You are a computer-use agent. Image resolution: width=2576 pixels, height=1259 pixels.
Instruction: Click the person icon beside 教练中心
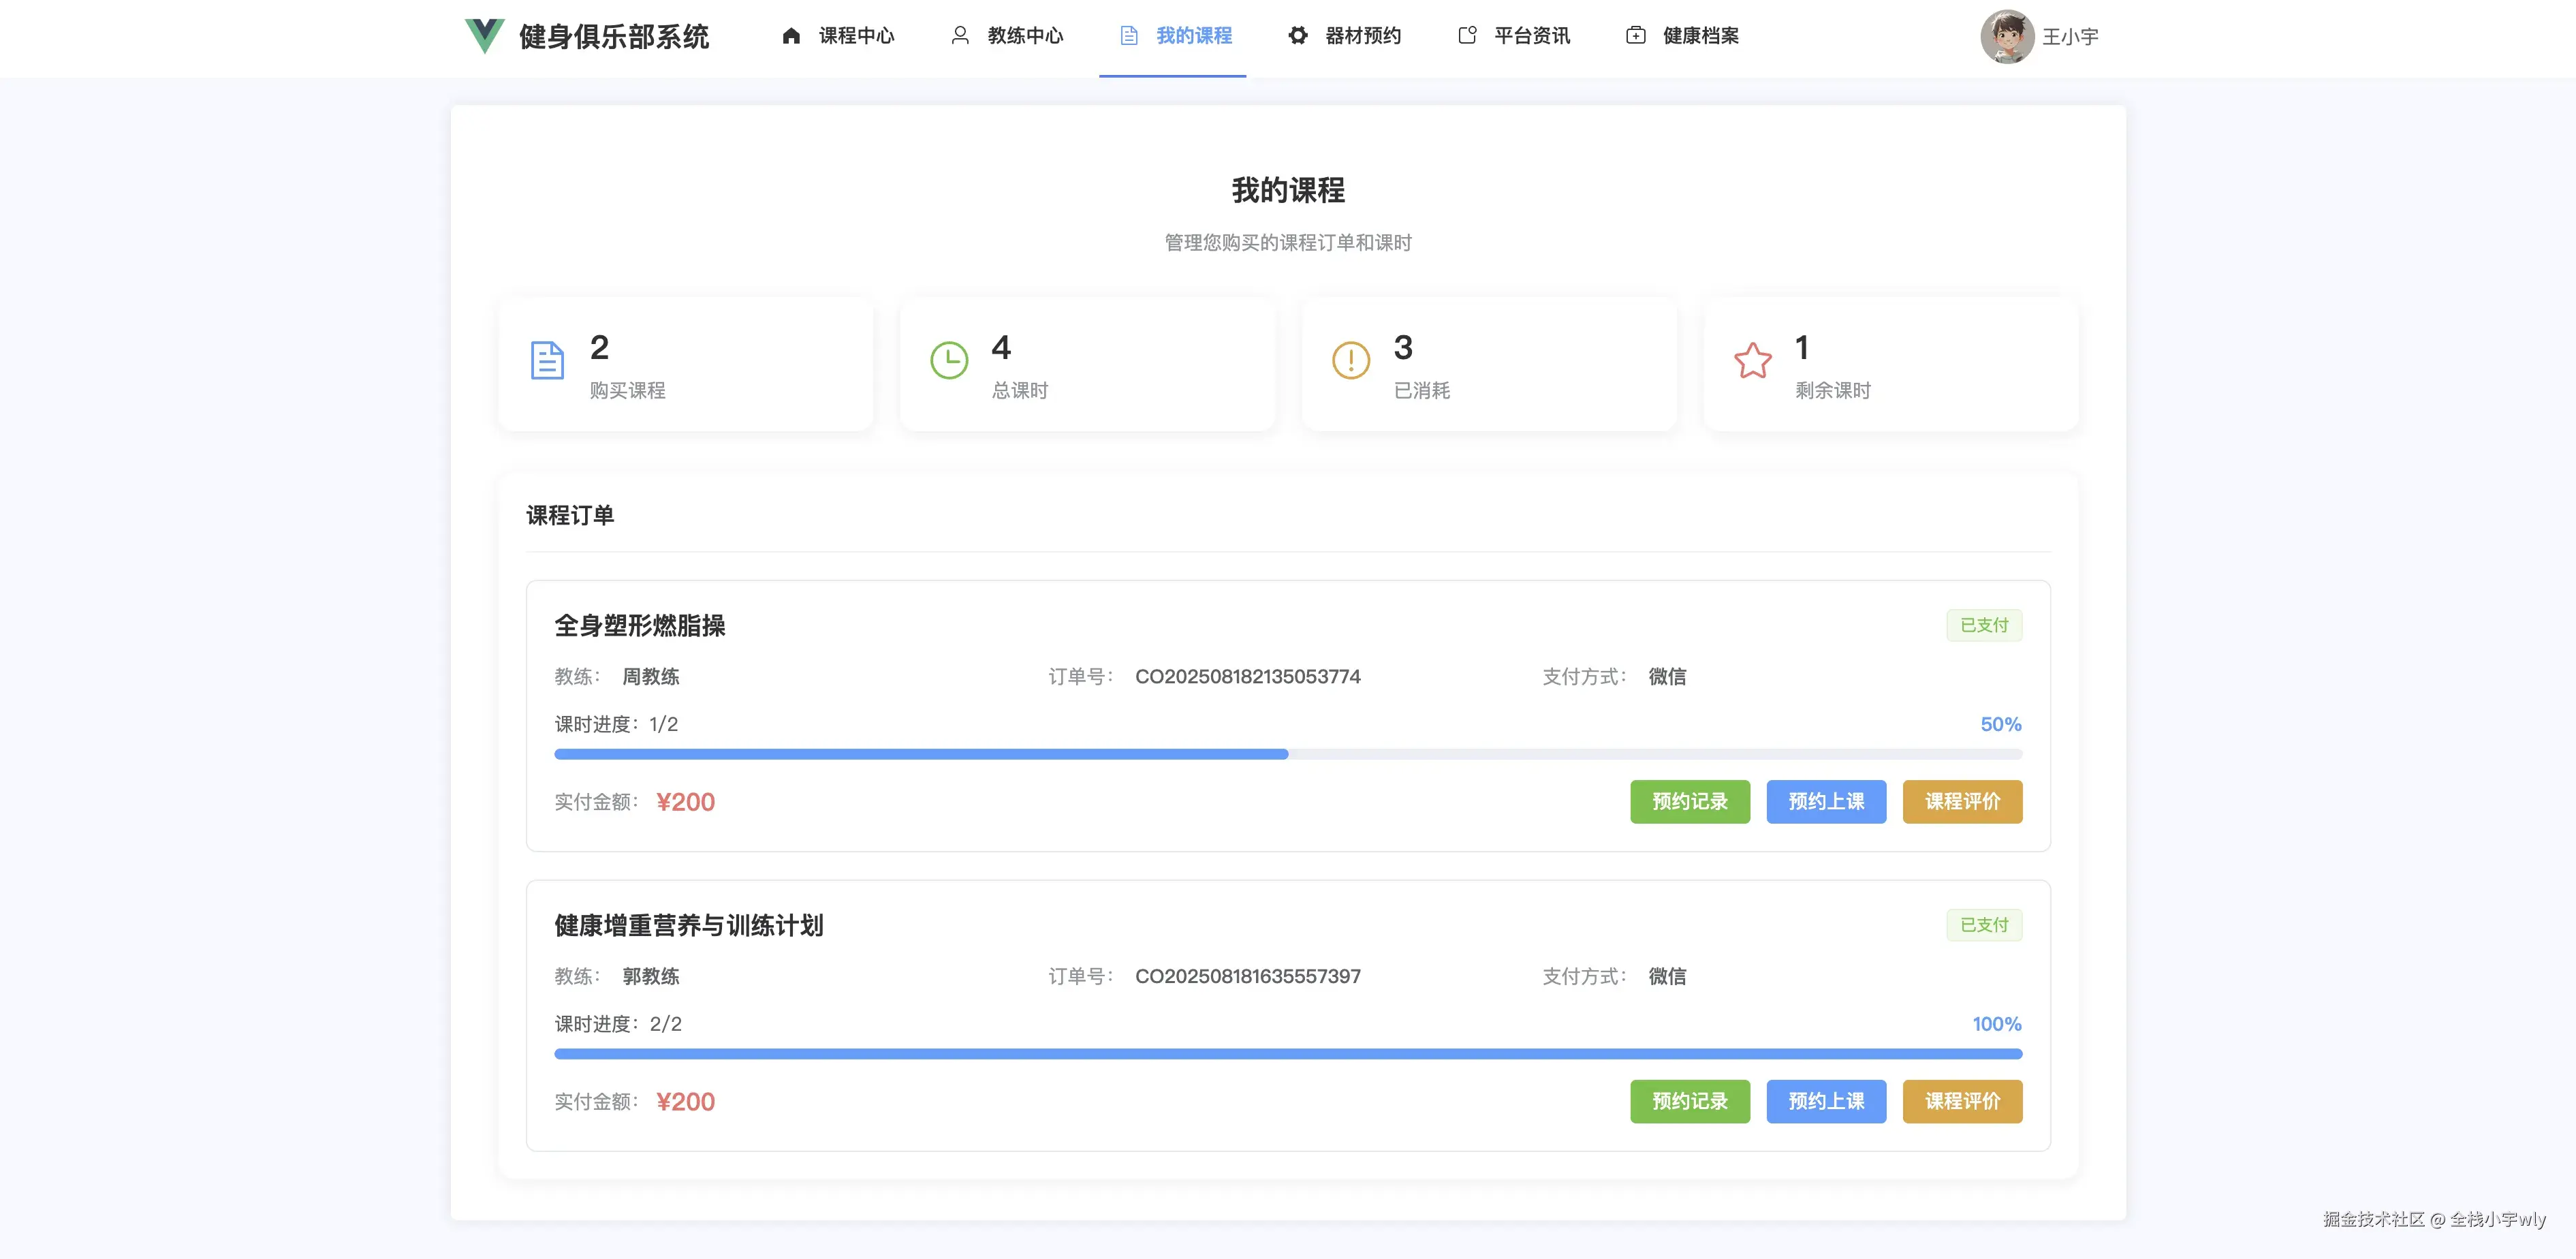point(959,36)
